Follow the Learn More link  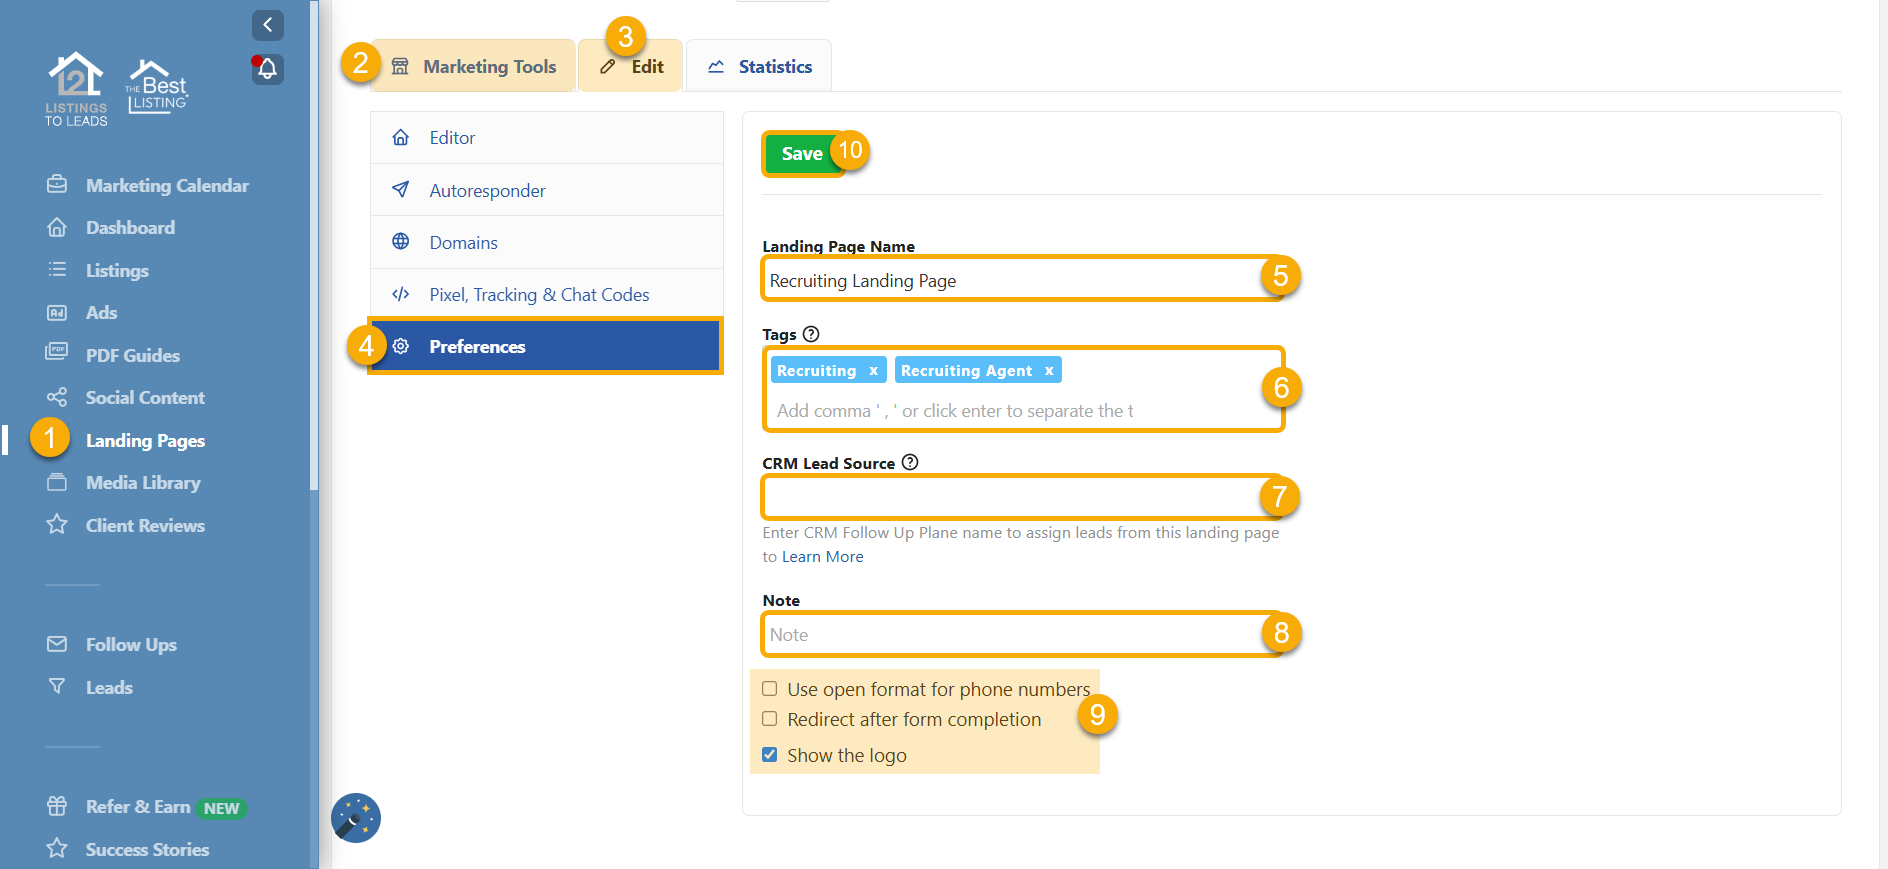[822, 557]
